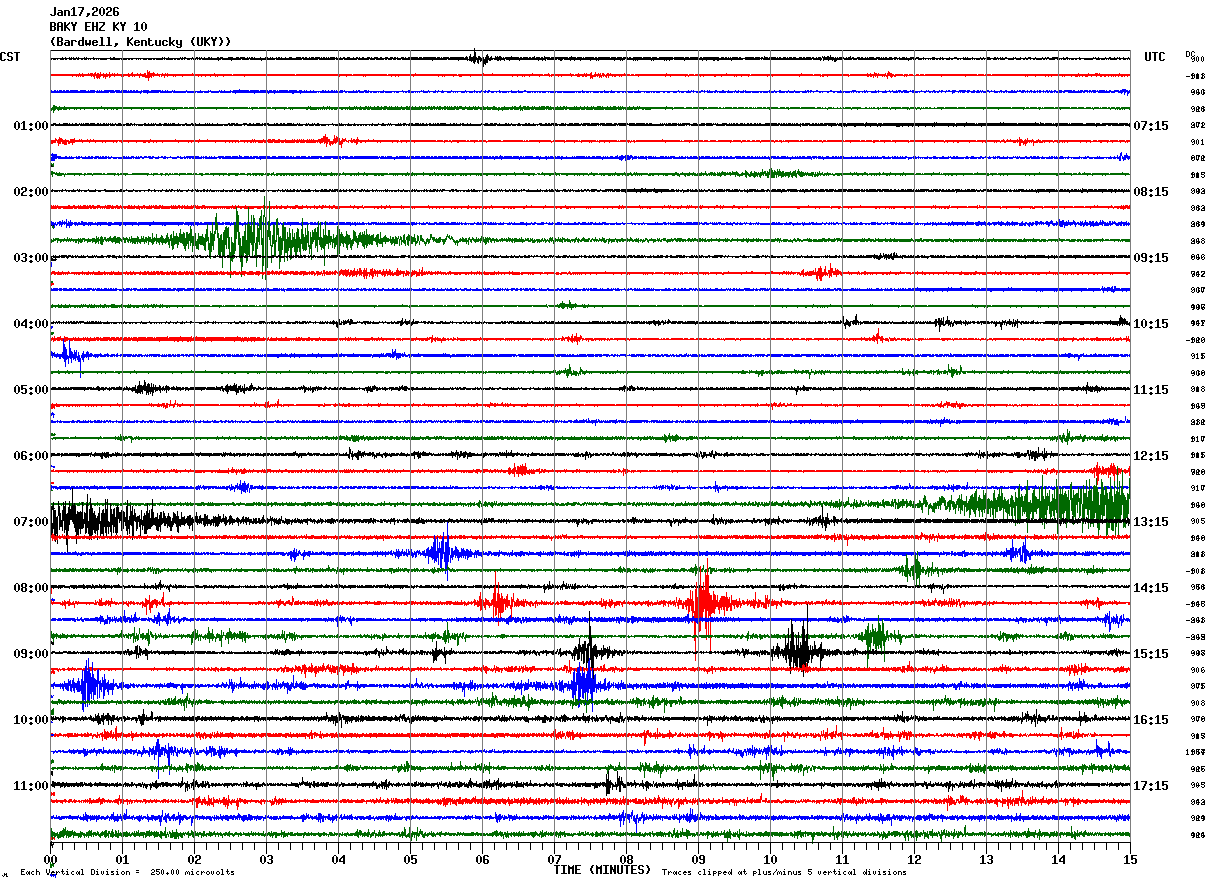1210x886 pixels.
Task: Select the 16:15 UTC time label
Action: [x=1151, y=720]
